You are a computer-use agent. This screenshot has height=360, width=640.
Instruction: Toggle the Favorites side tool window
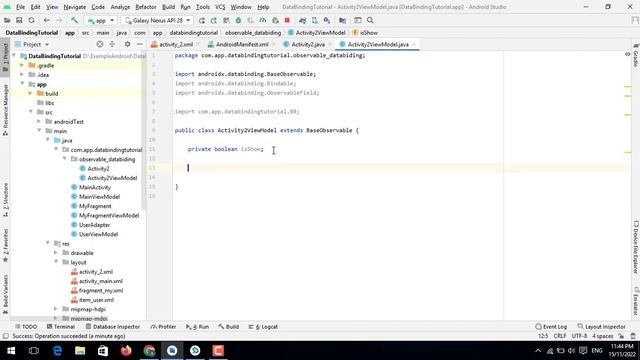[x=5, y=245]
